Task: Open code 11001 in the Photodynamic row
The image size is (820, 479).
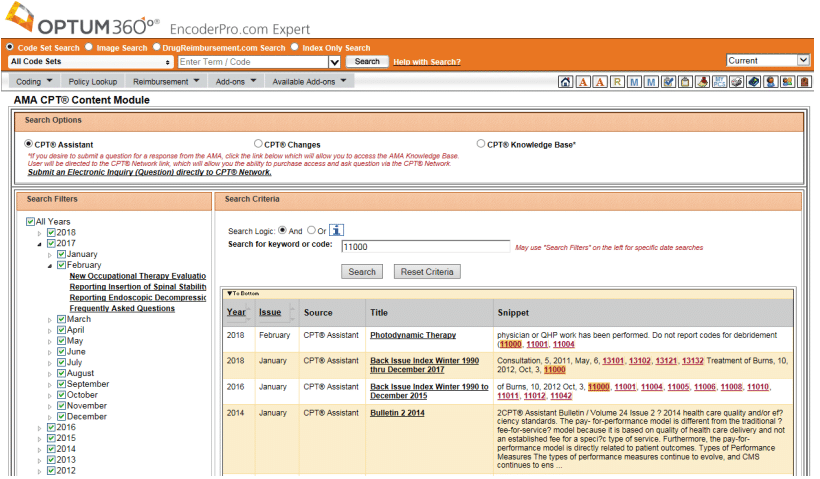Action: point(537,345)
